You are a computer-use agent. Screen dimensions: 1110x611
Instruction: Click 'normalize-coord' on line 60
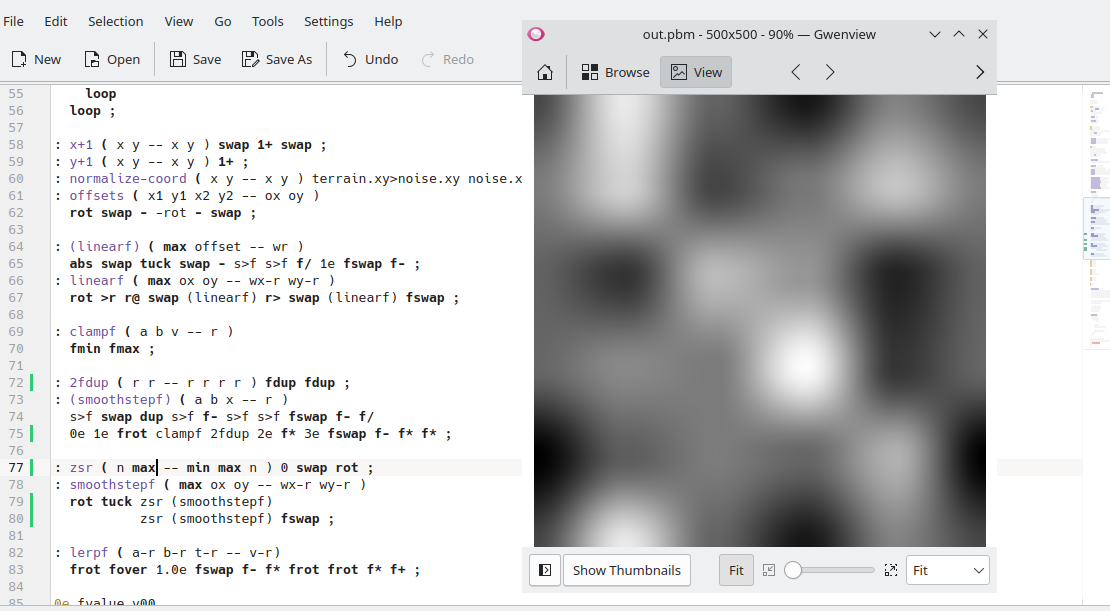coord(128,178)
